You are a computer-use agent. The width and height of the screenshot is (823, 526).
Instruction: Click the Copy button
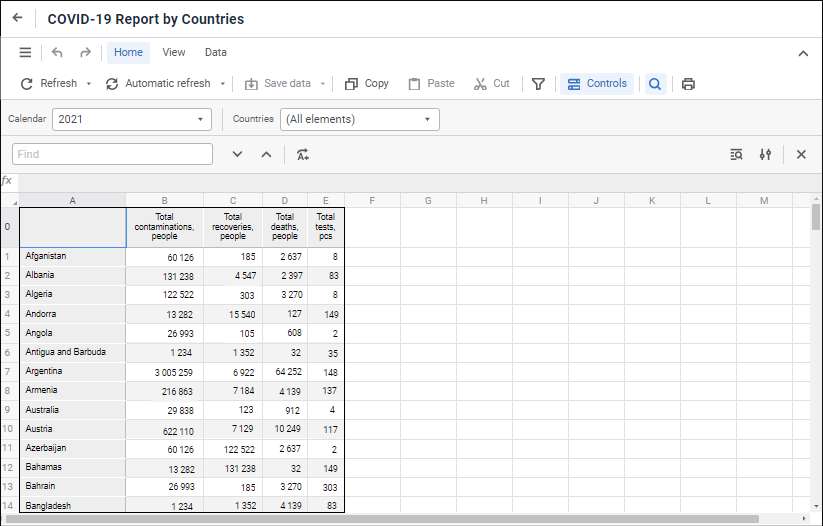click(x=367, y=84)
